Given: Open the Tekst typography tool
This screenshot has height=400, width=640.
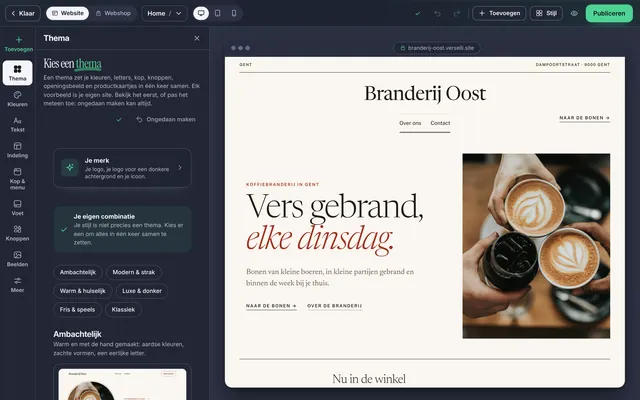Looking at the screenshot, I should [x=18, y=124].
